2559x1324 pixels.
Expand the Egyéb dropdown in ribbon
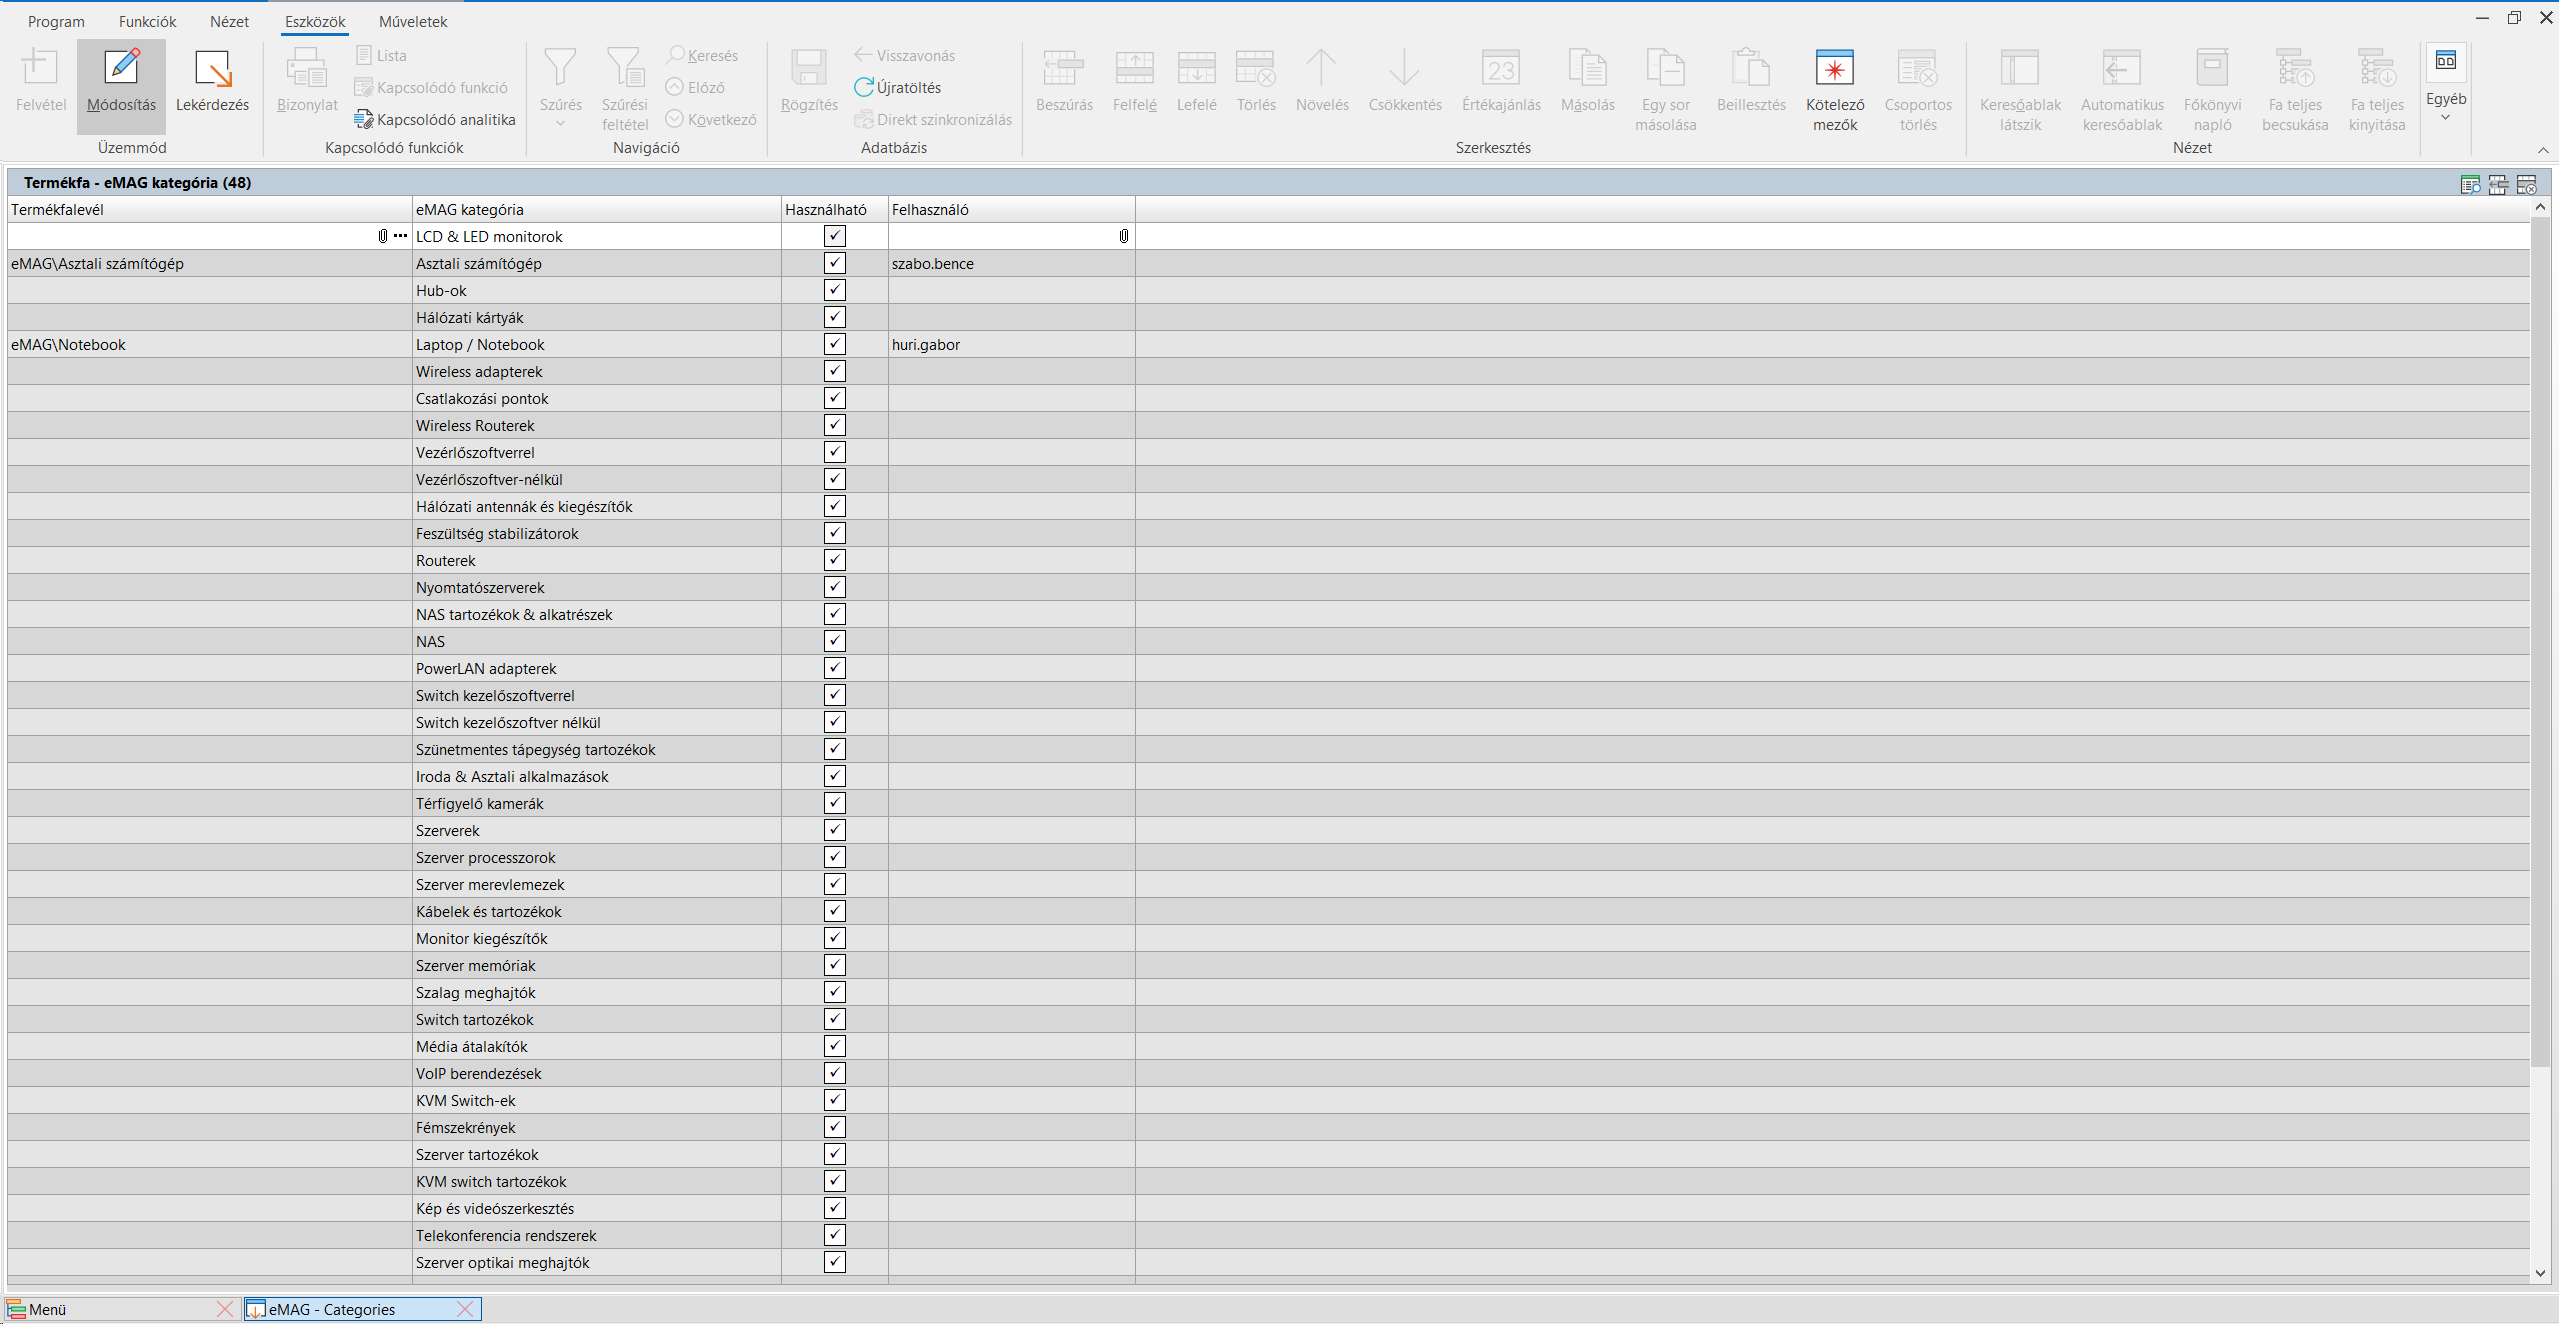tap(2445, 118)
